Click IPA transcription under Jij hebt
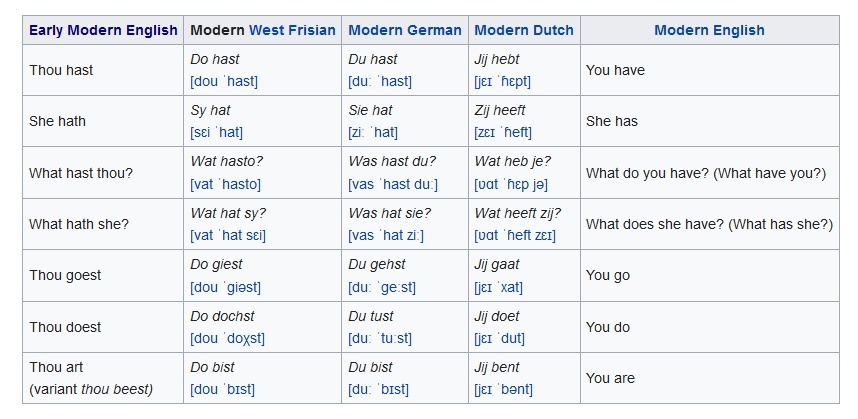The height and width of the screenshot is (419, 858). click(x=503, y=81)
